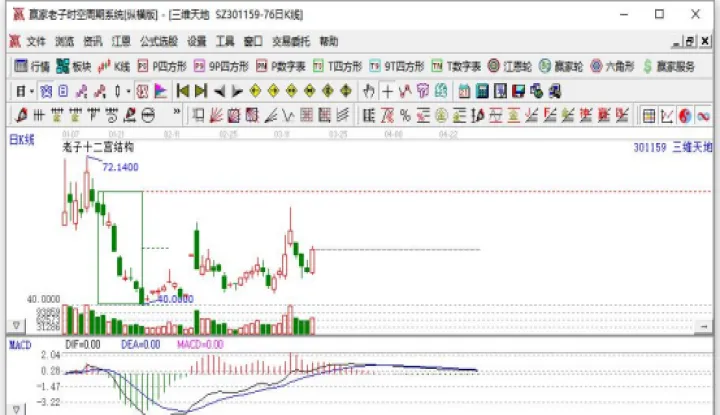
Task: Click the scroll-right arrow beside volume panel
Action: point(703,326)
